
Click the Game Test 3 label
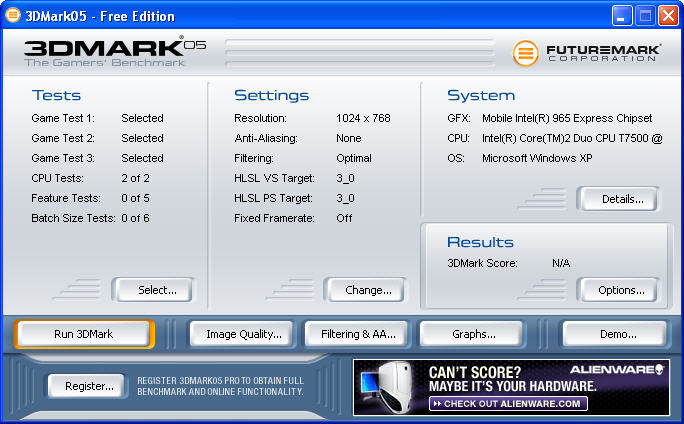point(63,158)
